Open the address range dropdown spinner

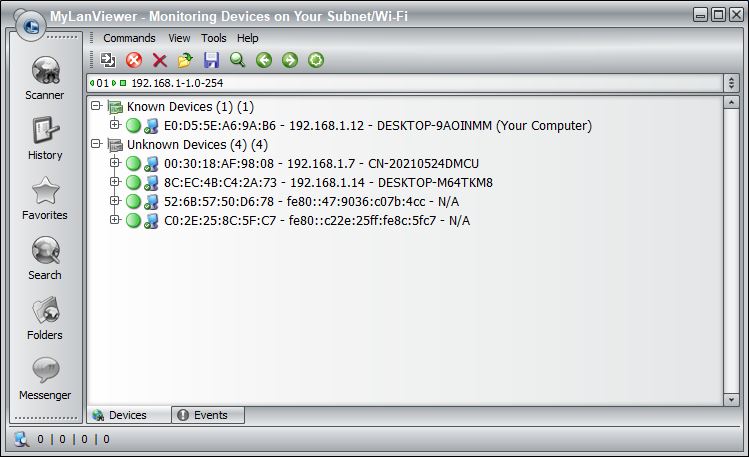[731, 83]
